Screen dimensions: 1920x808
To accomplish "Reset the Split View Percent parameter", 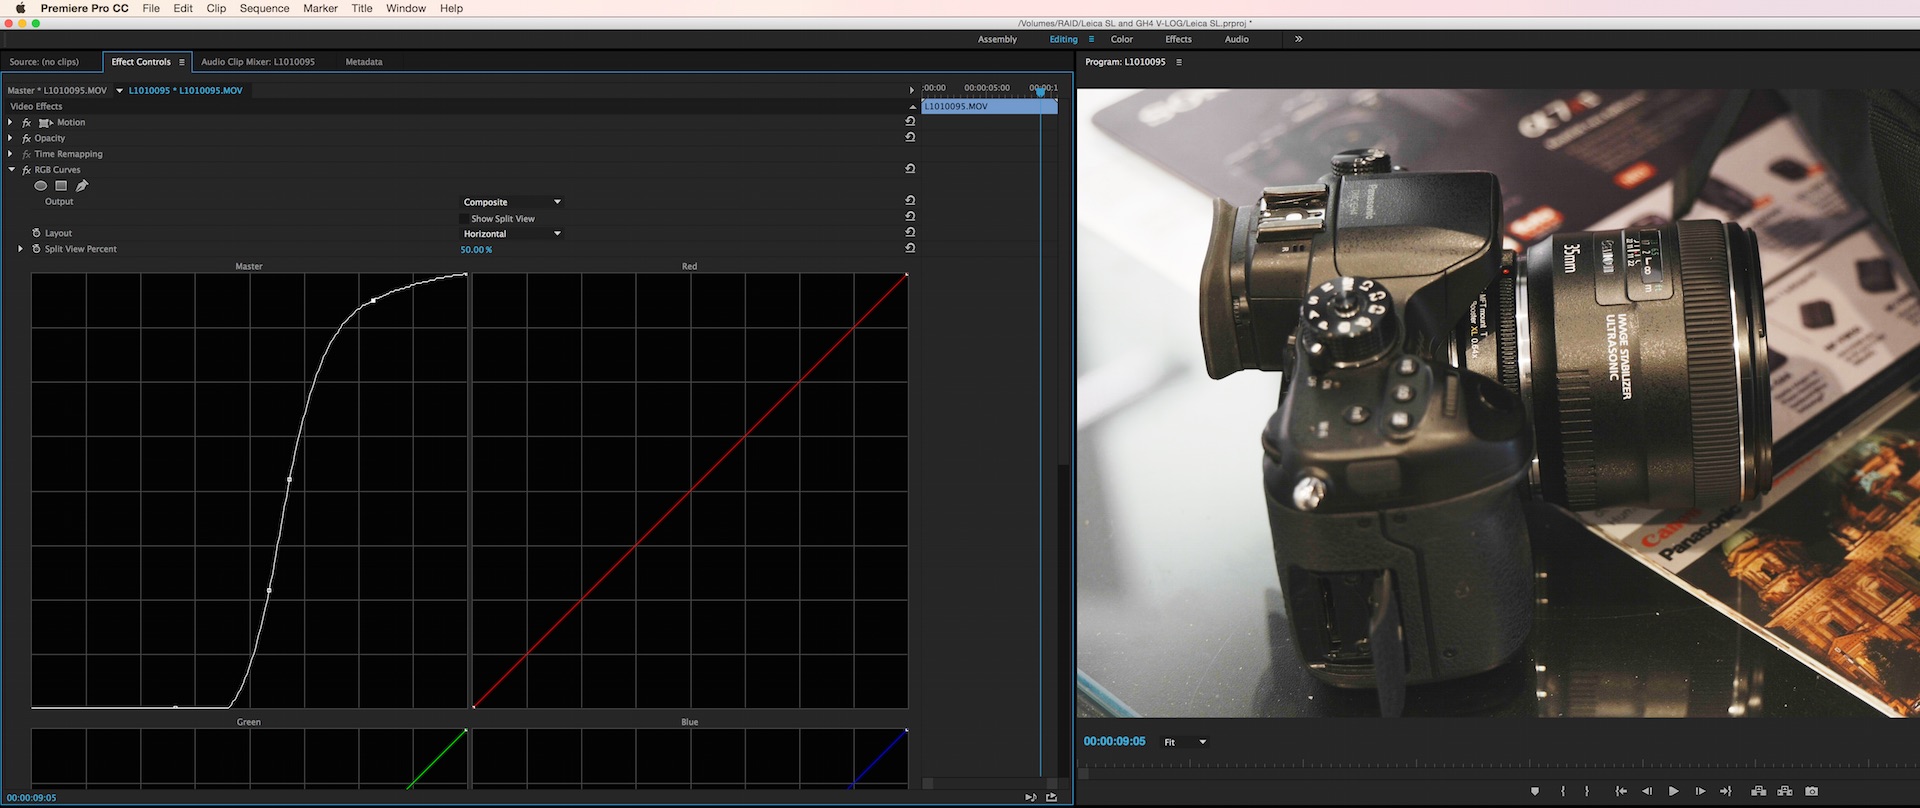I will [x=910, y=248].
